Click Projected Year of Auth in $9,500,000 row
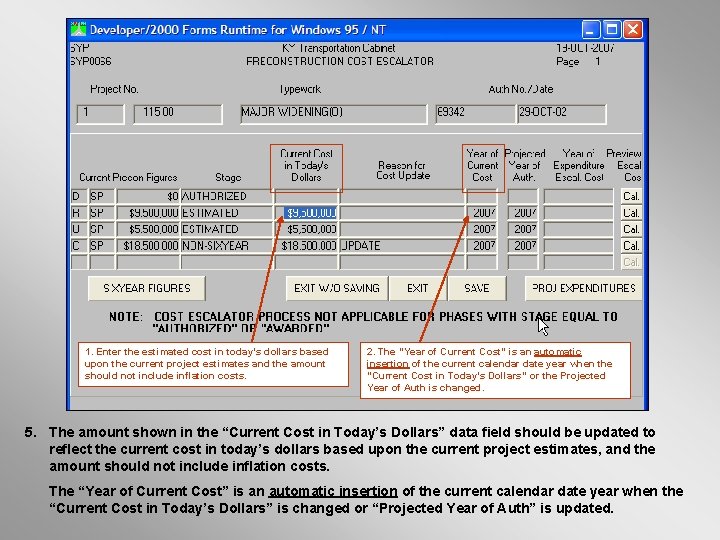Viewport: 720px width, 540px height. tap(523, 213)
